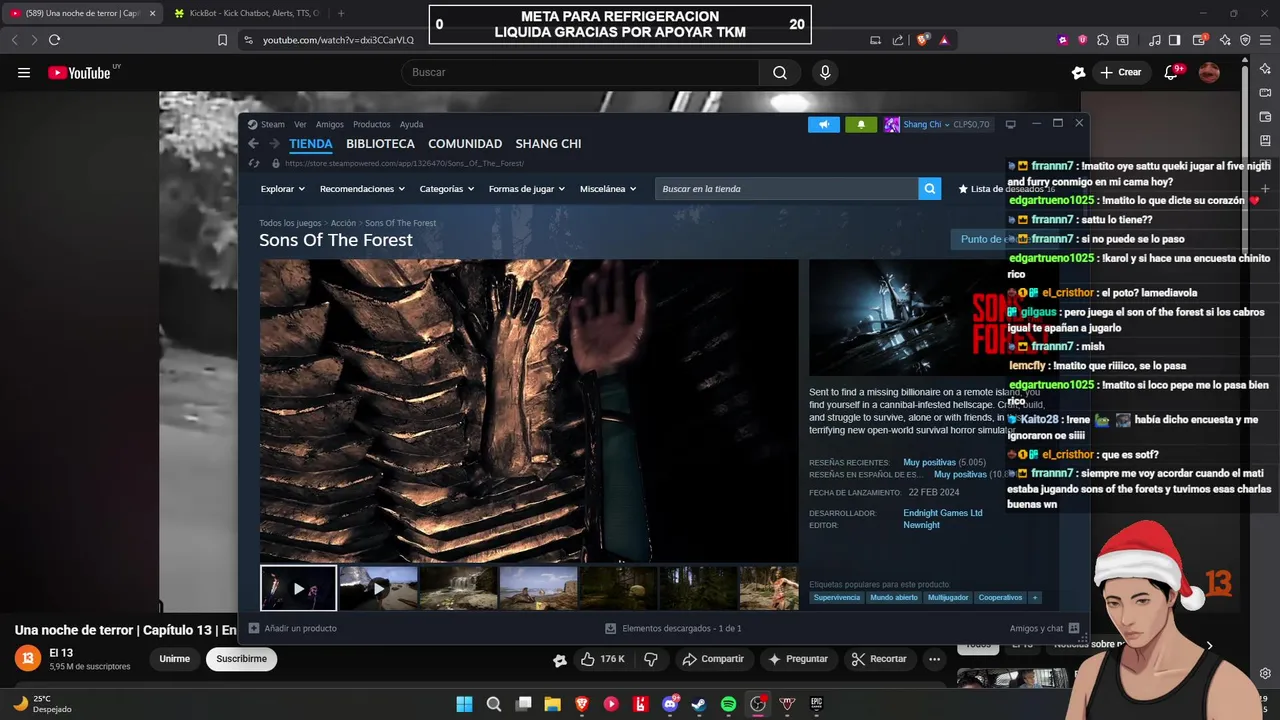Open Steam notifications green bell

(861, 124)
